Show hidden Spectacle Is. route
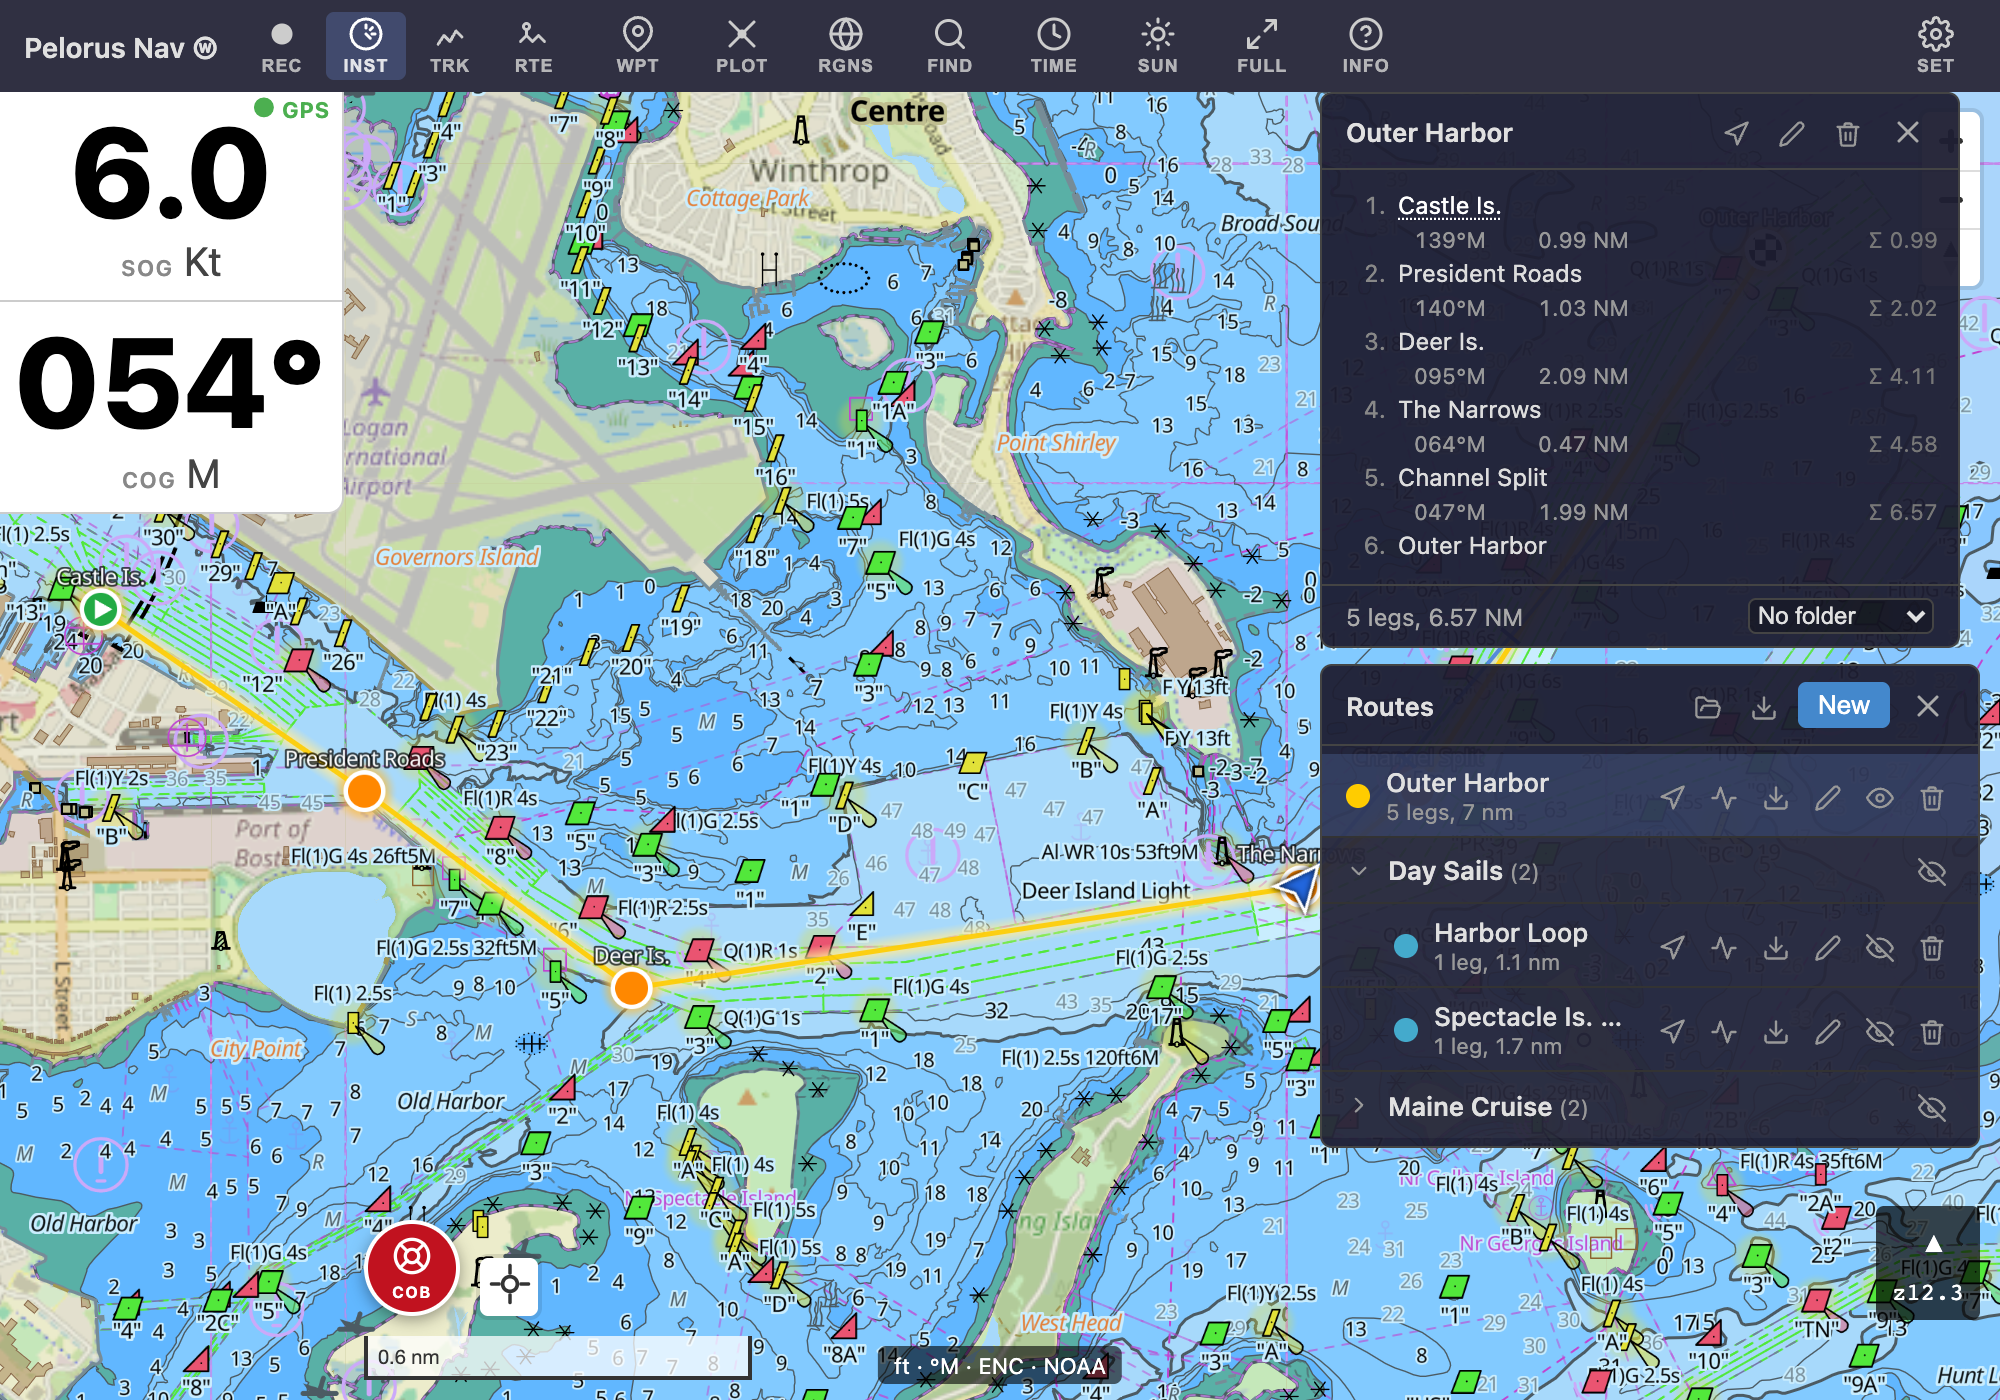 click(1880, 1032)
